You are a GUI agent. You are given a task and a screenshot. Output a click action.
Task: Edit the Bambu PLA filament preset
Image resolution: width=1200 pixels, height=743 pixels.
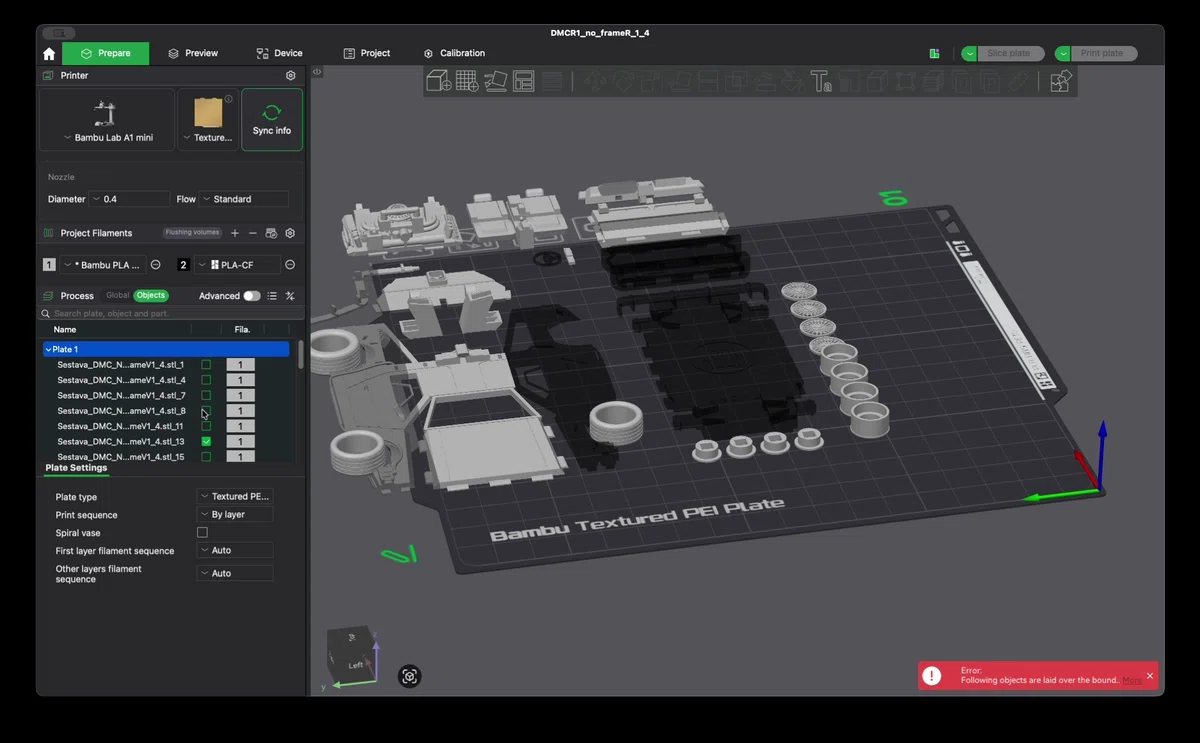click(155, 265)
